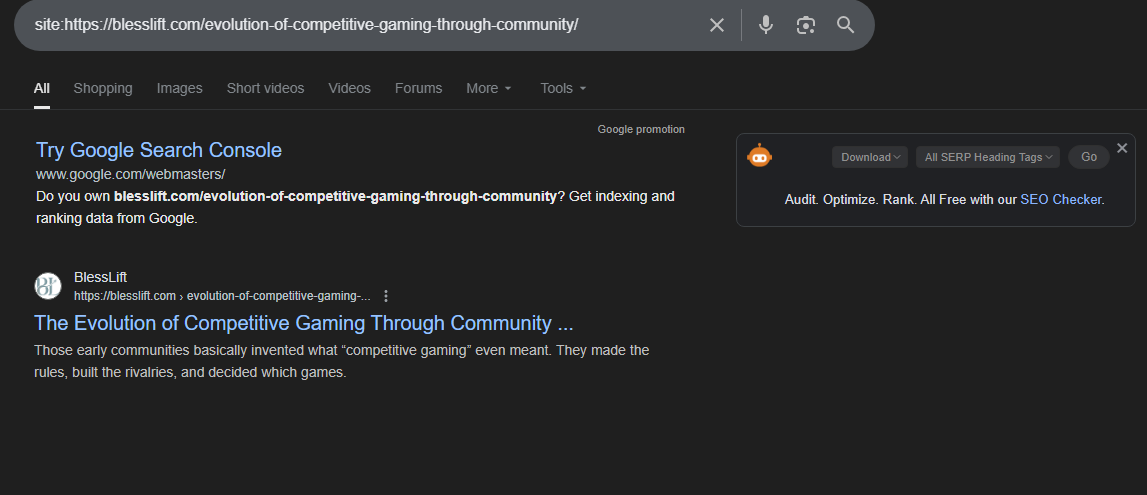Image resolution: width=1147 pixels, height=495 pixels.
Task: Click the BlessLift site name
Action: [100, 277]
